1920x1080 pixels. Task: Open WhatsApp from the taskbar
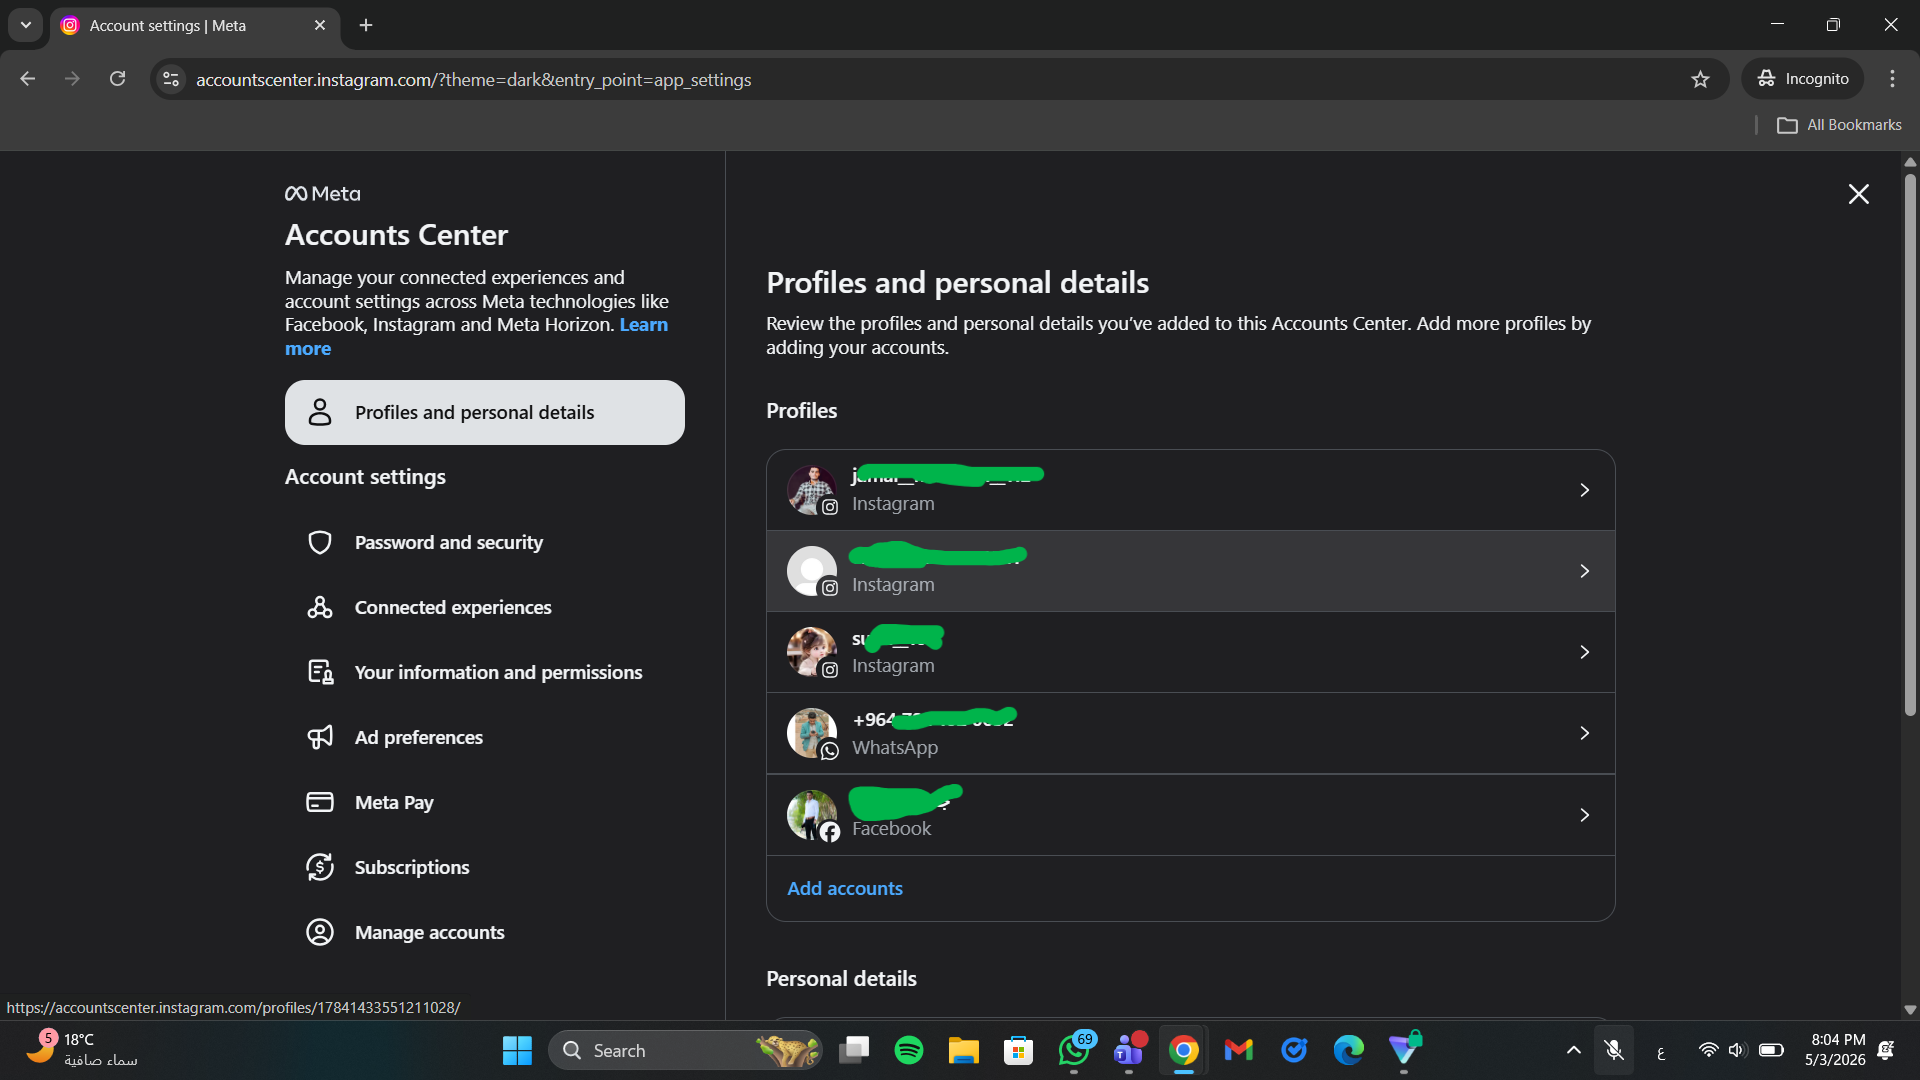click(x=1075, y=1050)
